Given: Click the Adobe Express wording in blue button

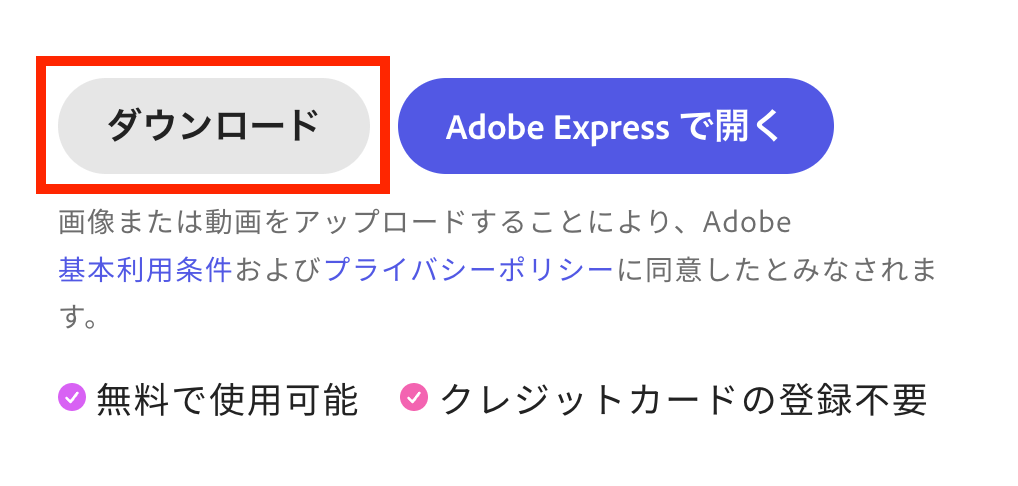Looking at the screenshot, I should coord(557,128).
